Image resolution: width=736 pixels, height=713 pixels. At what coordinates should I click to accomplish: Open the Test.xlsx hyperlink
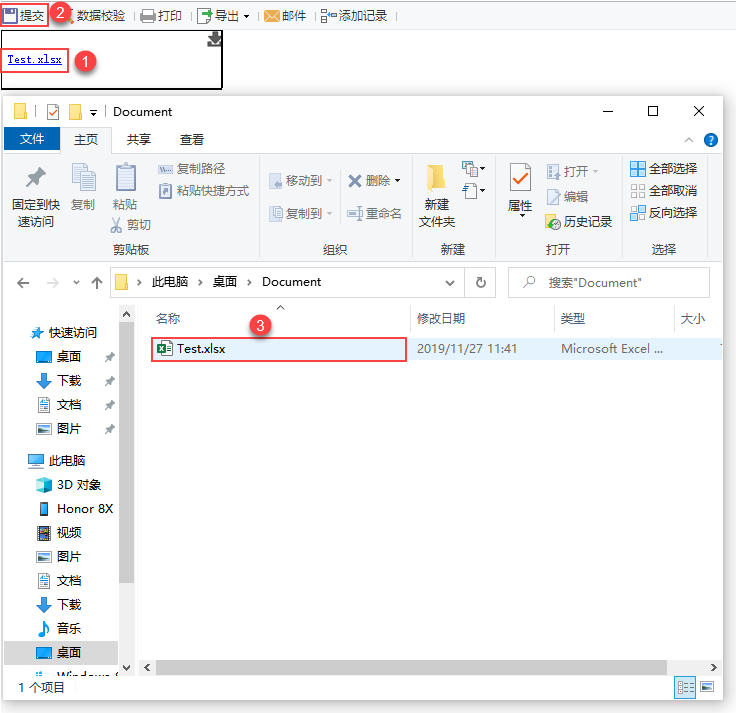pos(35,60)
